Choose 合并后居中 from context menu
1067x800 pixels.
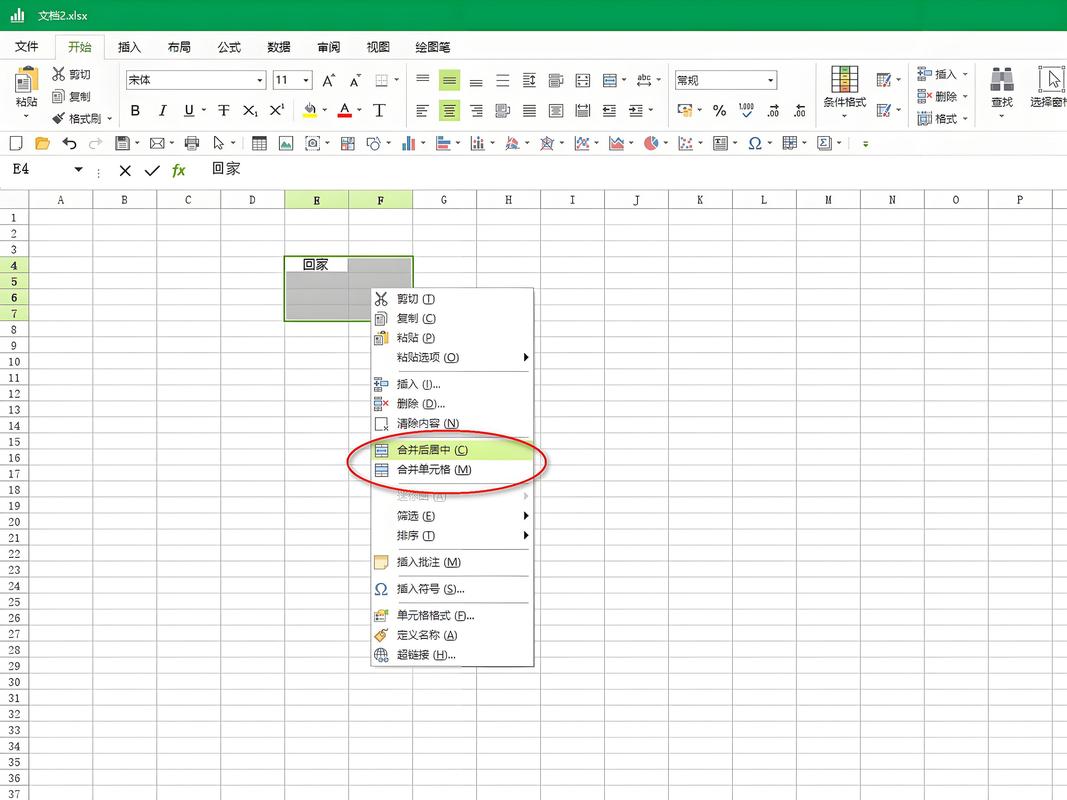(432, 451)
